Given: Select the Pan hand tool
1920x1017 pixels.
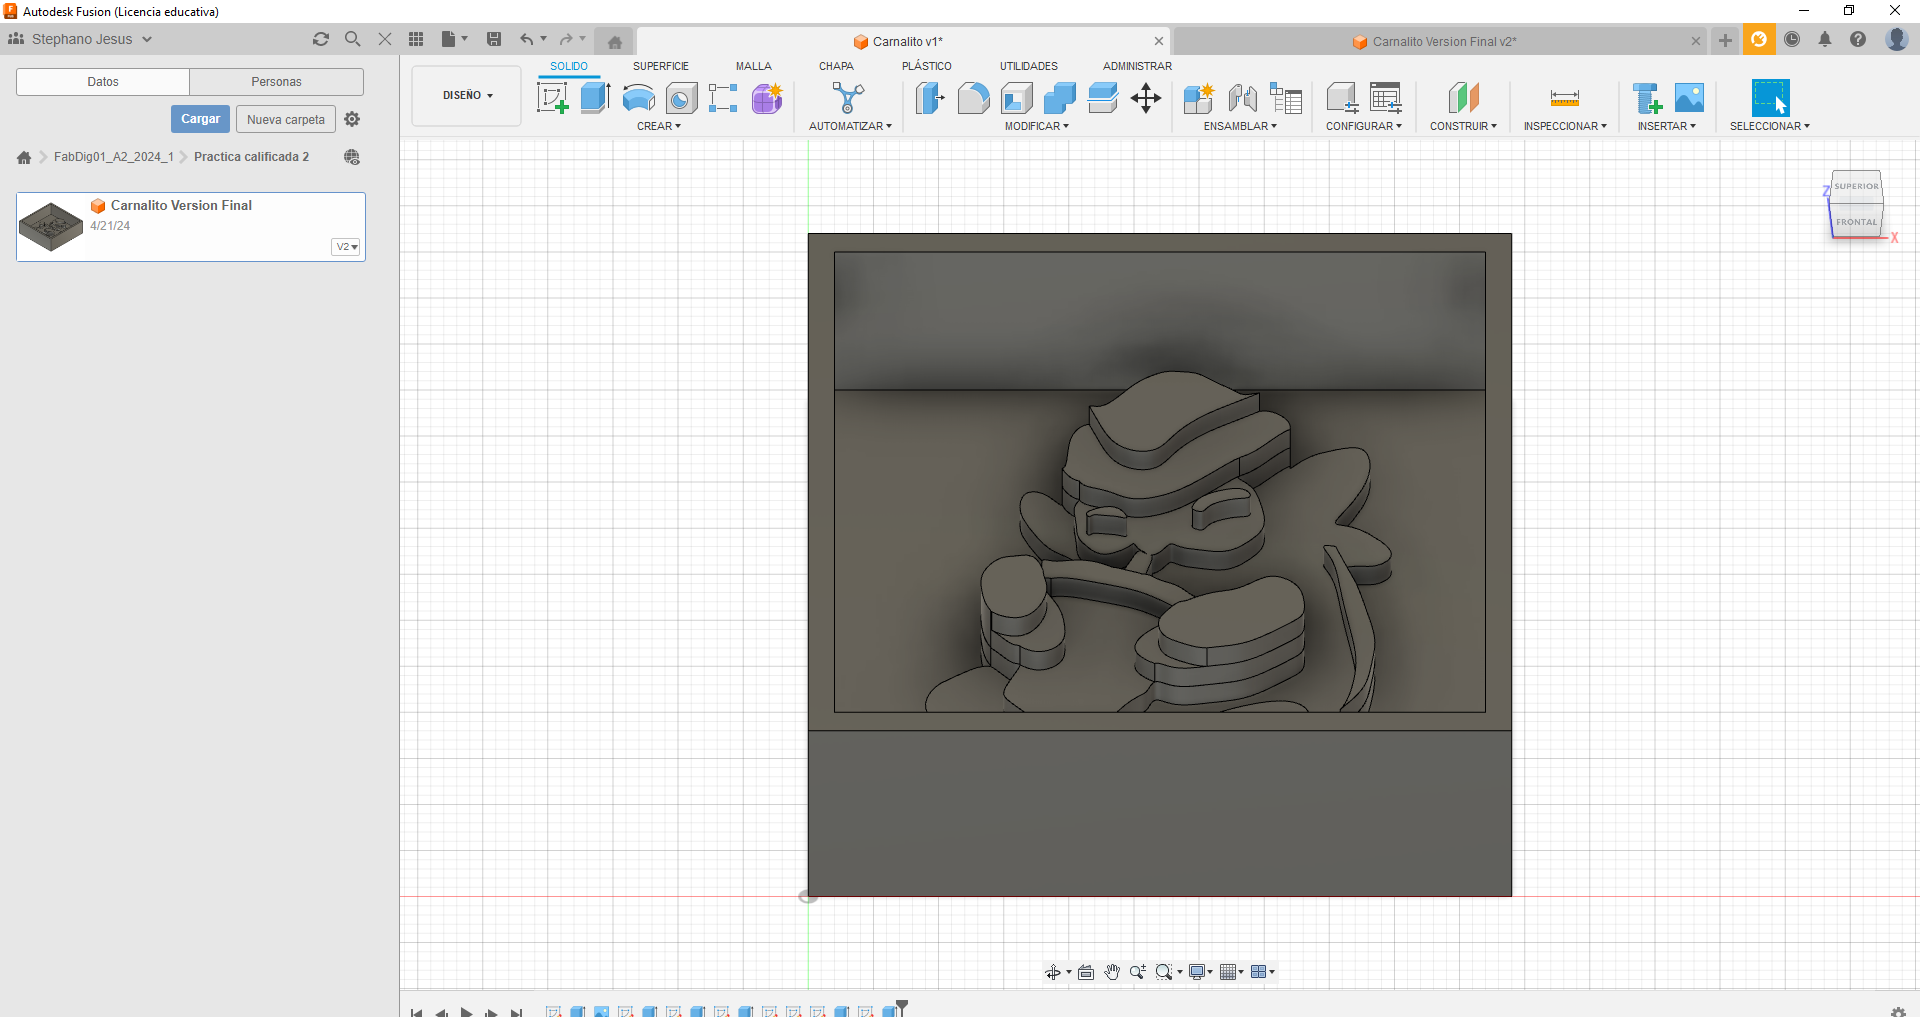Looking at the screenshot, I should (x=1112, y=972).
